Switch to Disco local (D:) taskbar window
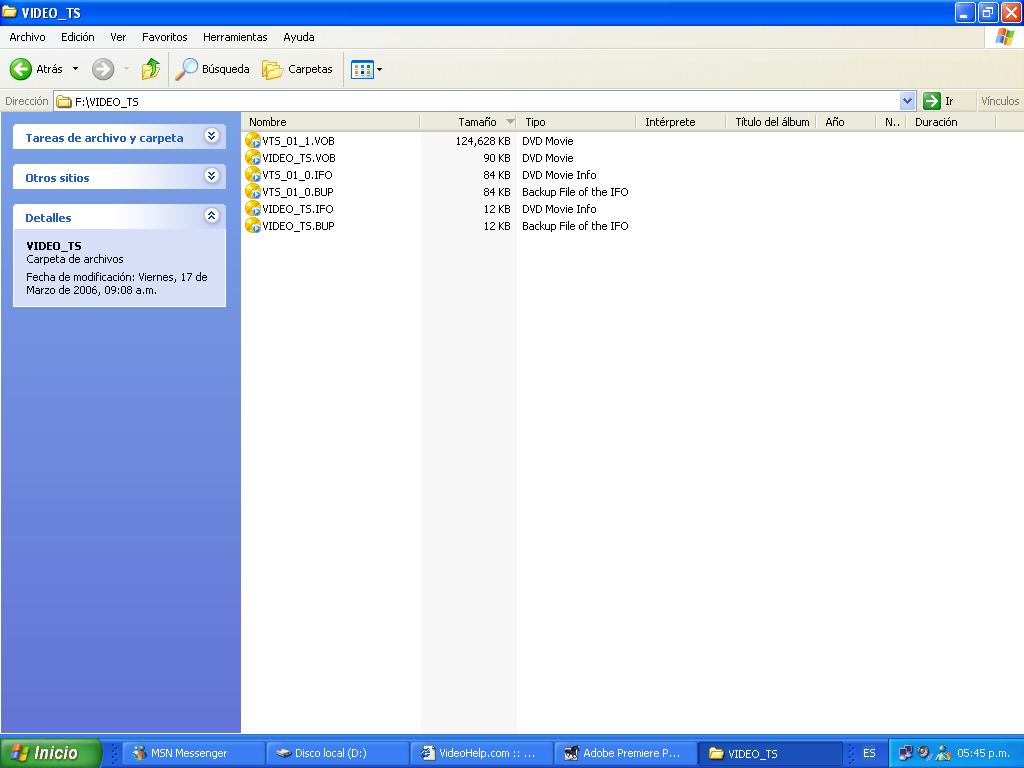The width and height of the screenshot is (1024, 768). [x=338, y=753]
